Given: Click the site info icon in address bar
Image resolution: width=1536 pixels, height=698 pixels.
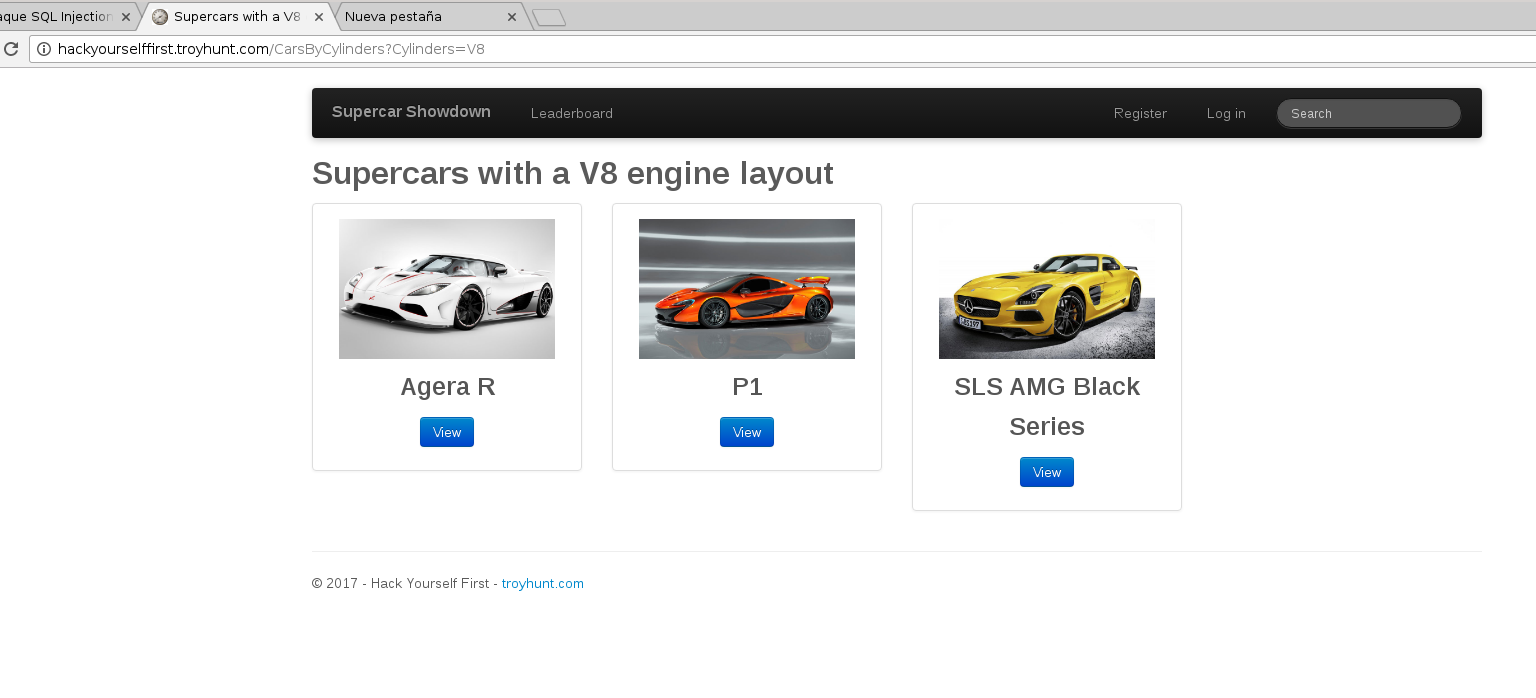Looking at the screenshot, I should pos(44,49).
